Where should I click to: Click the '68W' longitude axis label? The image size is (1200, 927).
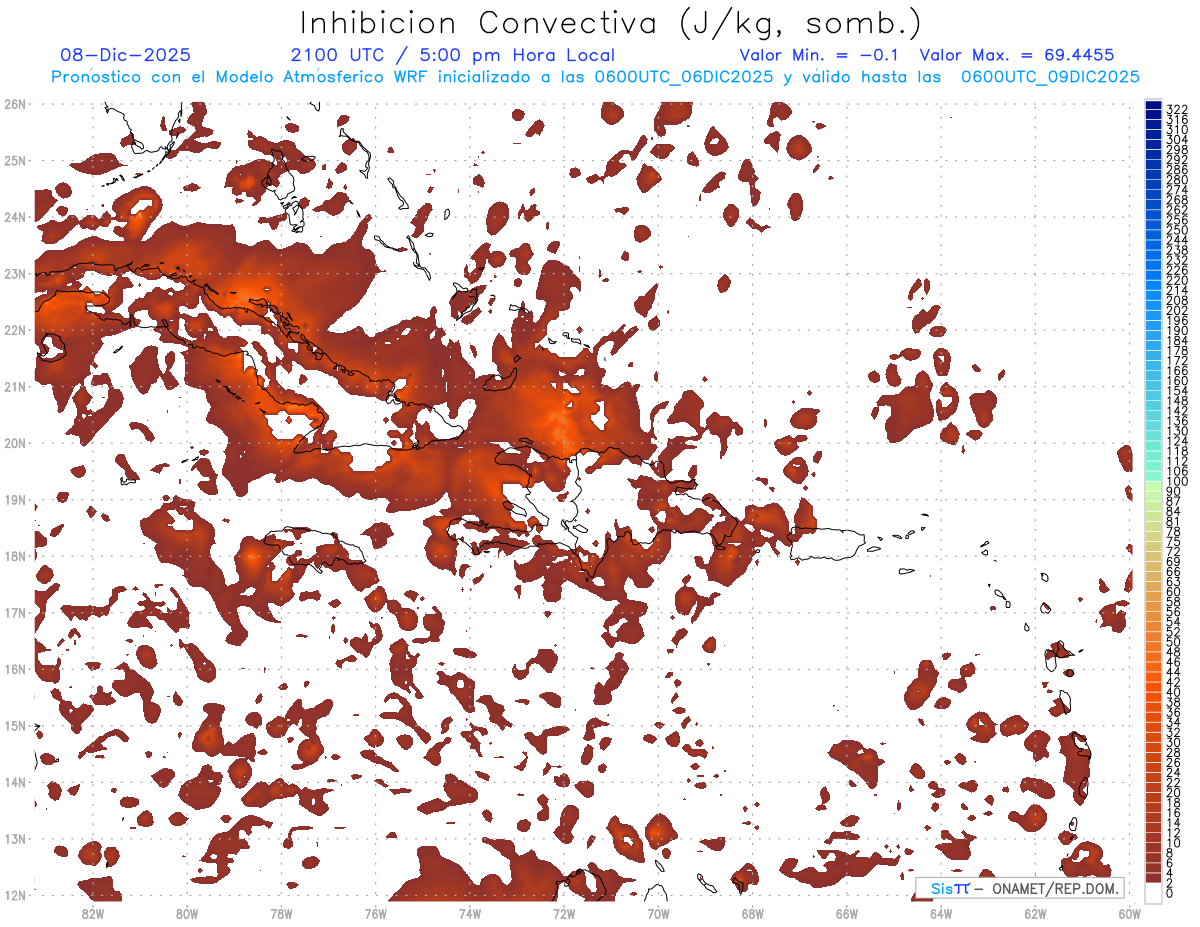click(752, 913)
